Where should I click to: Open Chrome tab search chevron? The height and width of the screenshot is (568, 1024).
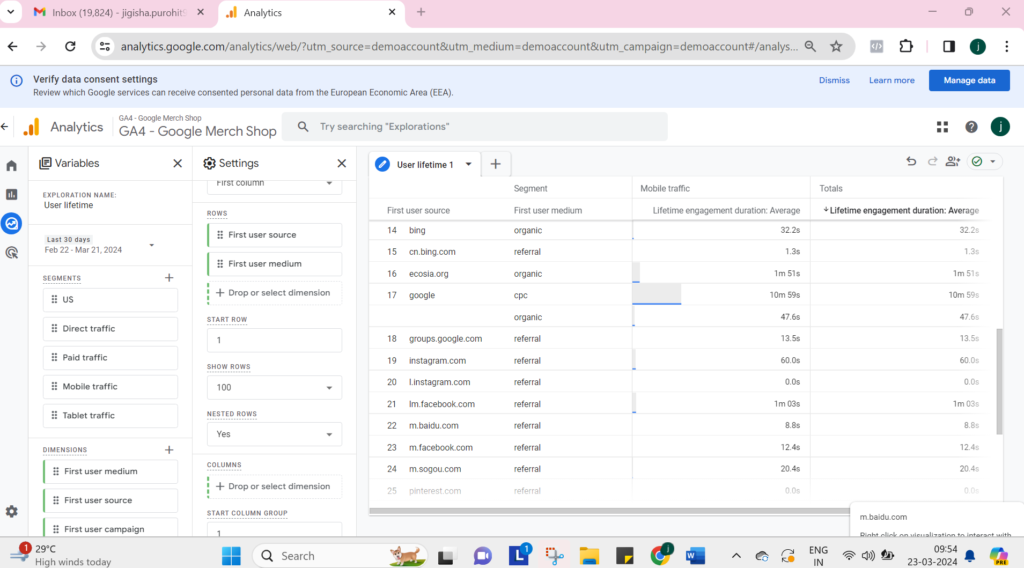pyautogui.click(x=10, y=12)
